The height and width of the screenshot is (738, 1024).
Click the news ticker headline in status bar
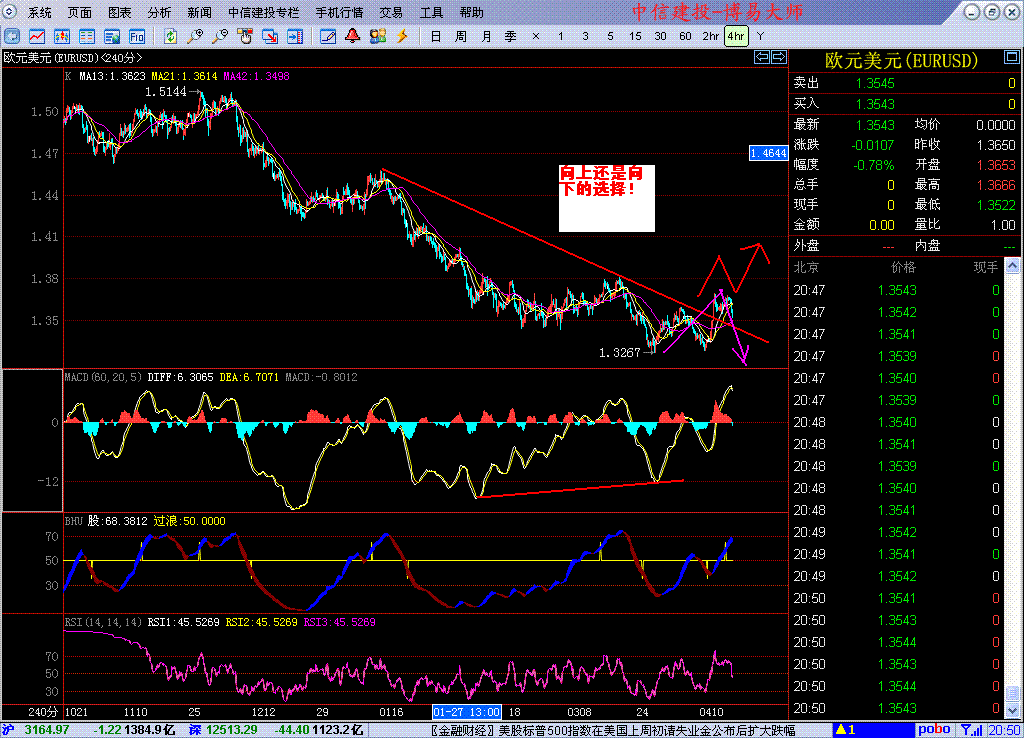point(613,730)
